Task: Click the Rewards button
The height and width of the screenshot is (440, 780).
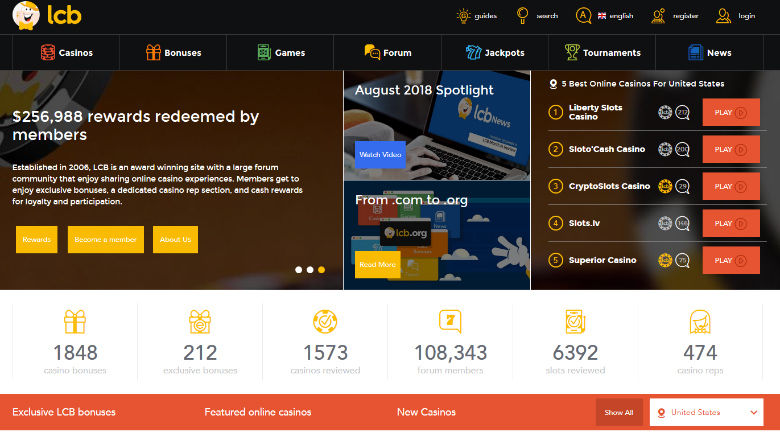Action: [36, 240]
